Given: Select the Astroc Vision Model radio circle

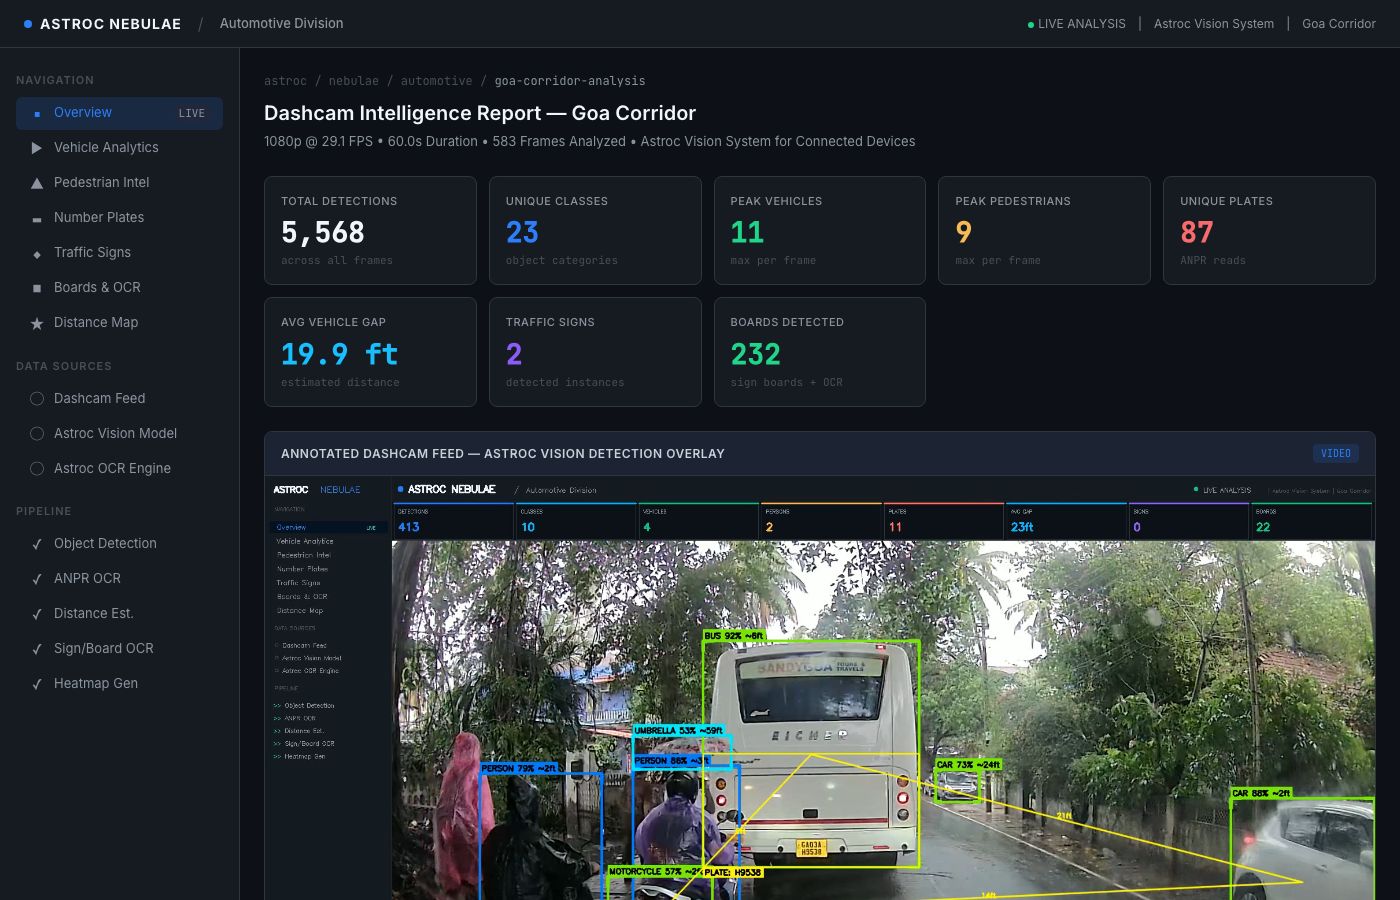Looking at the screenshot, I should (37, 434).
